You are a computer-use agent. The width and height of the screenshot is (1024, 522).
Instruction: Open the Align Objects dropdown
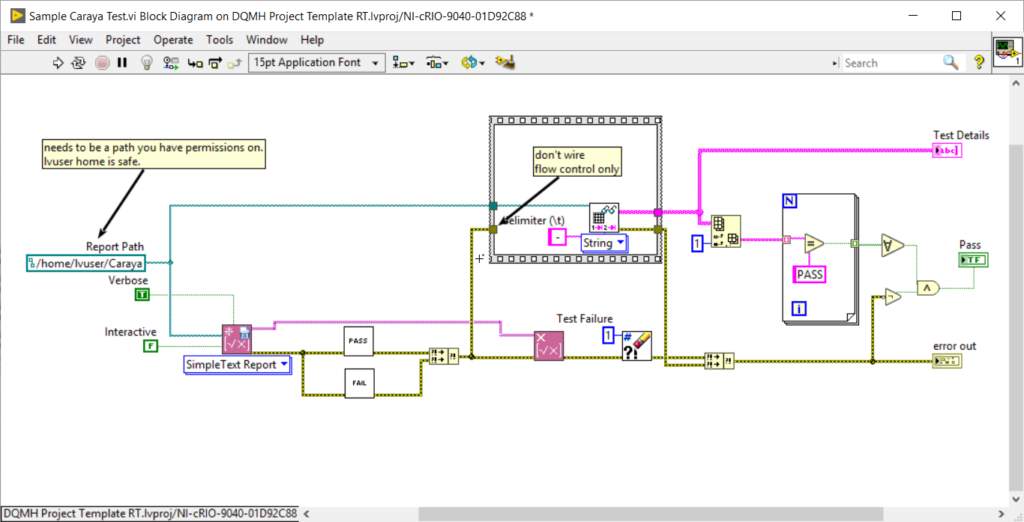pyautogui.click(x=405, y=63)
